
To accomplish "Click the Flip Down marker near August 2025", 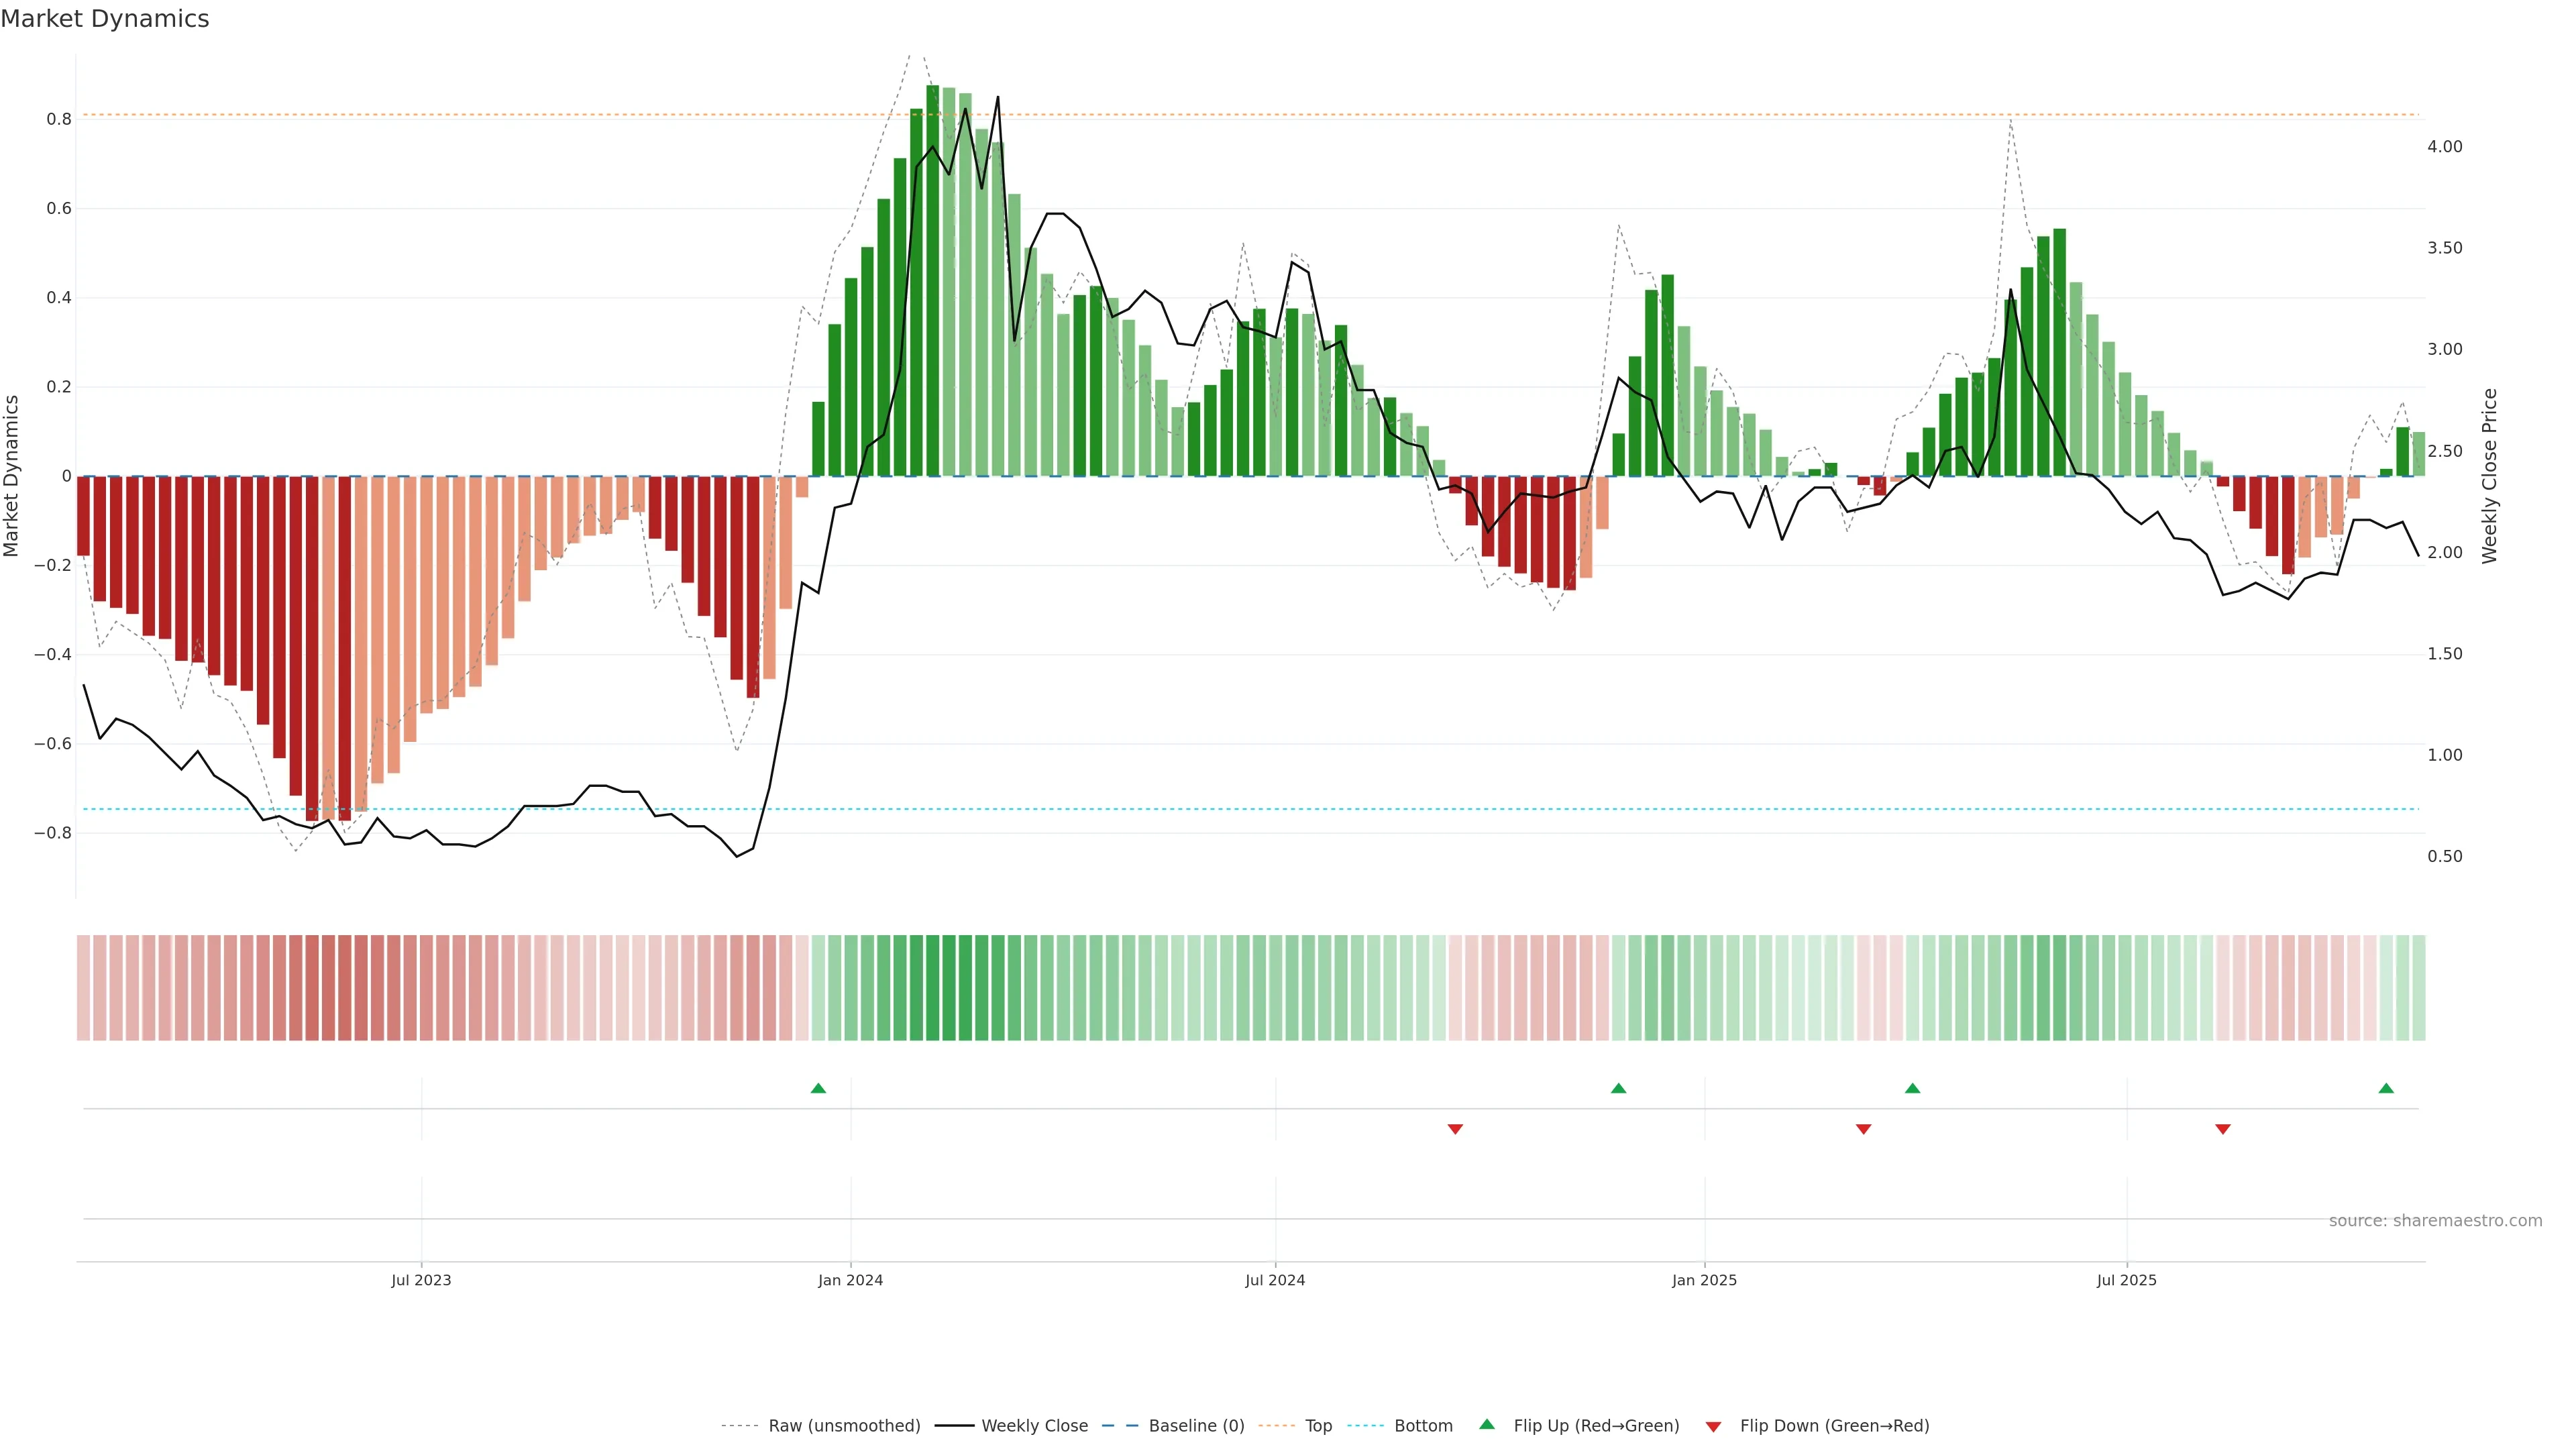I will tap(2223, 1129).
